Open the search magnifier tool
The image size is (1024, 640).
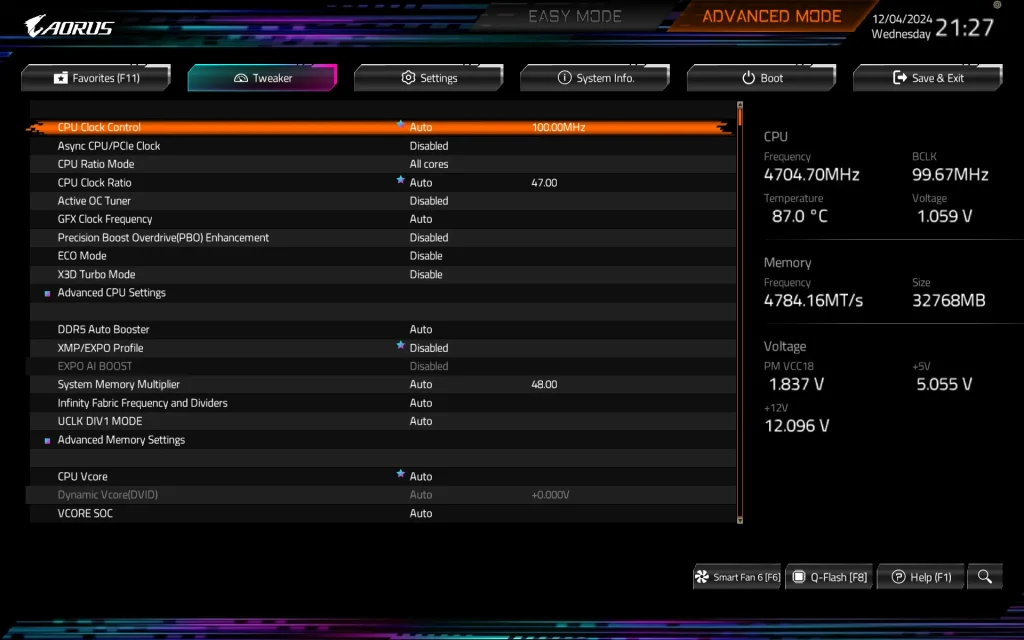[x=984, y=576]
